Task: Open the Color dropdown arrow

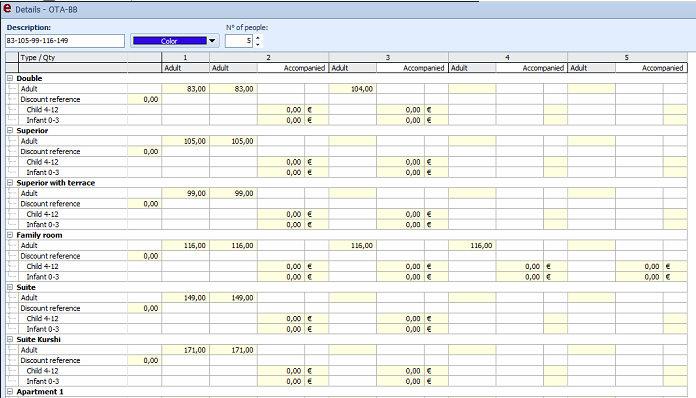Action: tap(212, 41)
